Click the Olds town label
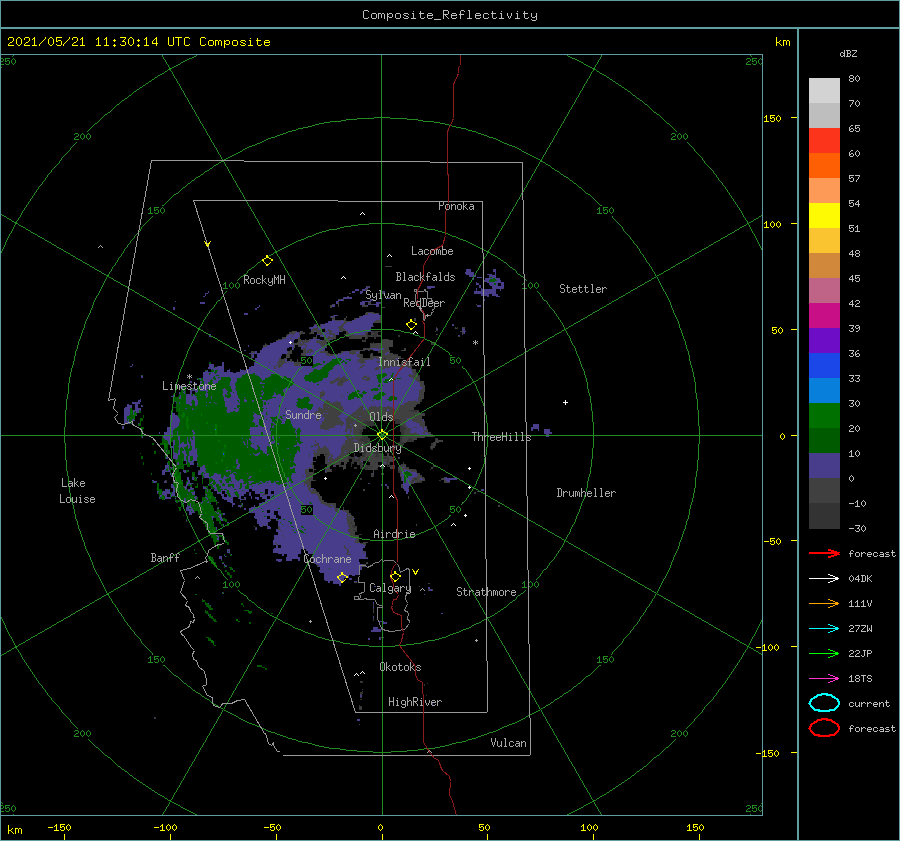The height and width of the screenshot is (841, 900). pos(381,417)
